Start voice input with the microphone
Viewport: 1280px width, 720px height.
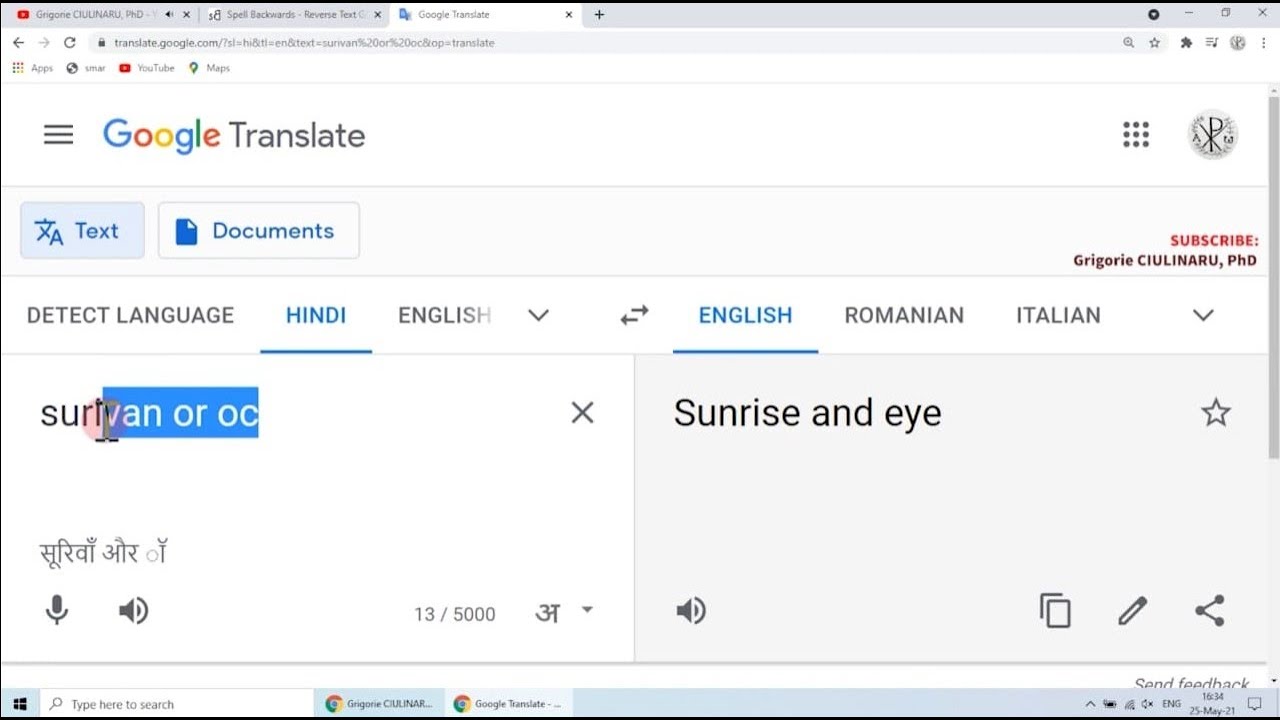click(x=57, y=610)
